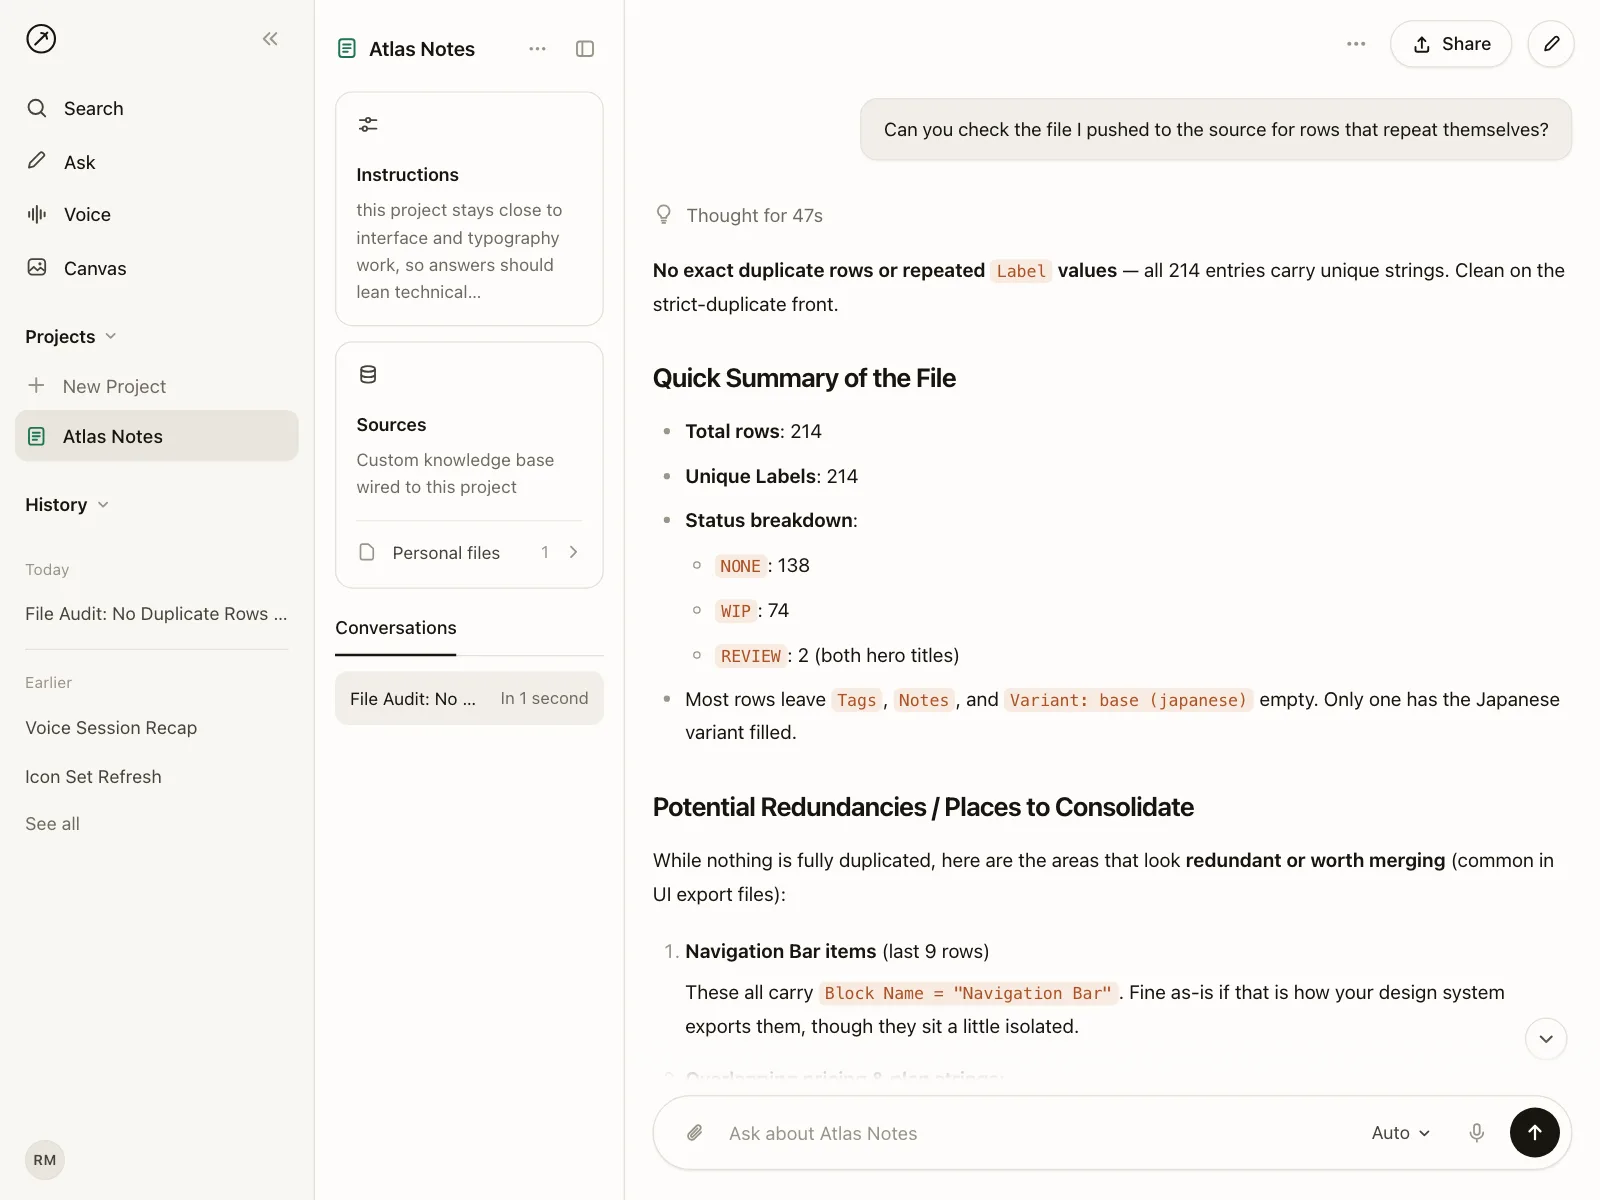
Task: Click the Instructions heading
Action: [408, 175]
